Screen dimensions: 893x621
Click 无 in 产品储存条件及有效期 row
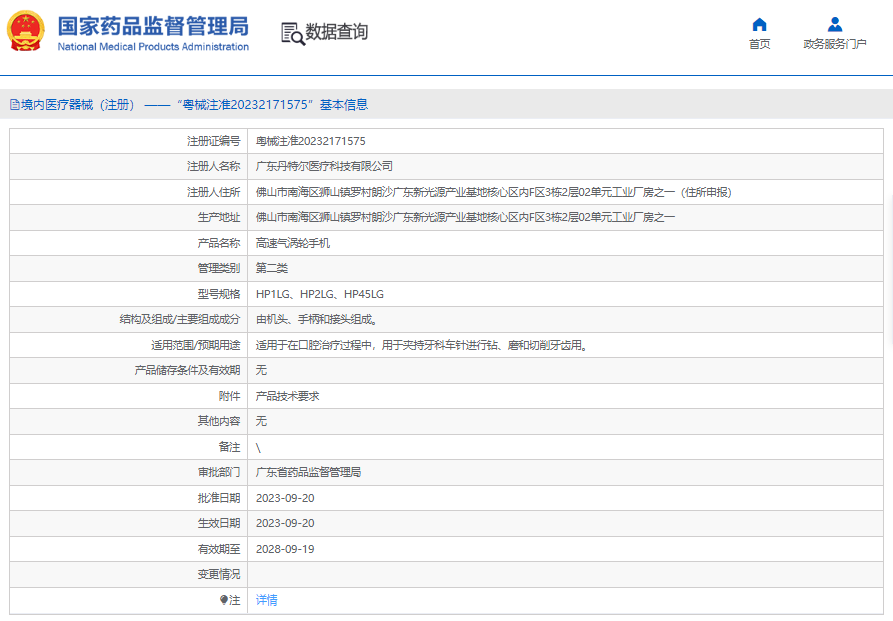(x=261, y=370)
